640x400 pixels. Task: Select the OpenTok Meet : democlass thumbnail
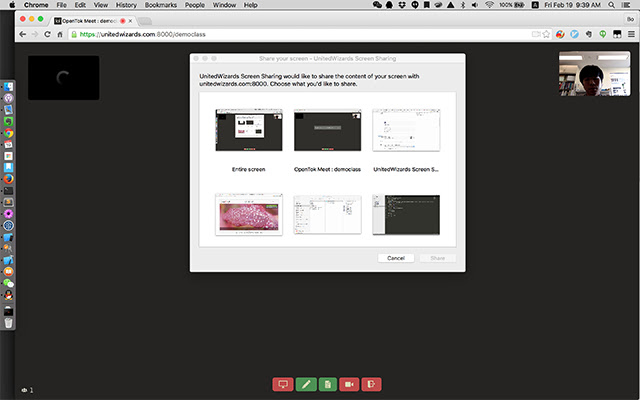[327, 130]
